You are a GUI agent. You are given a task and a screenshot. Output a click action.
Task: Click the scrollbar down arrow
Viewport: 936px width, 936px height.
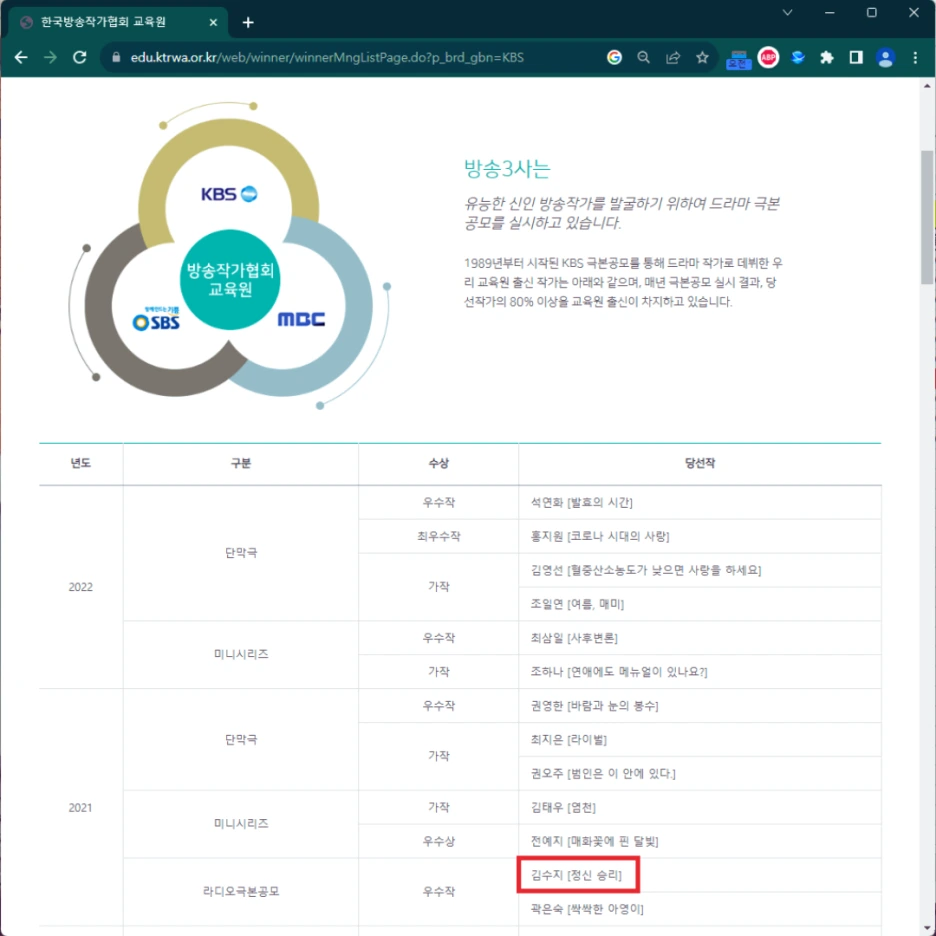(x=927, y=929)
